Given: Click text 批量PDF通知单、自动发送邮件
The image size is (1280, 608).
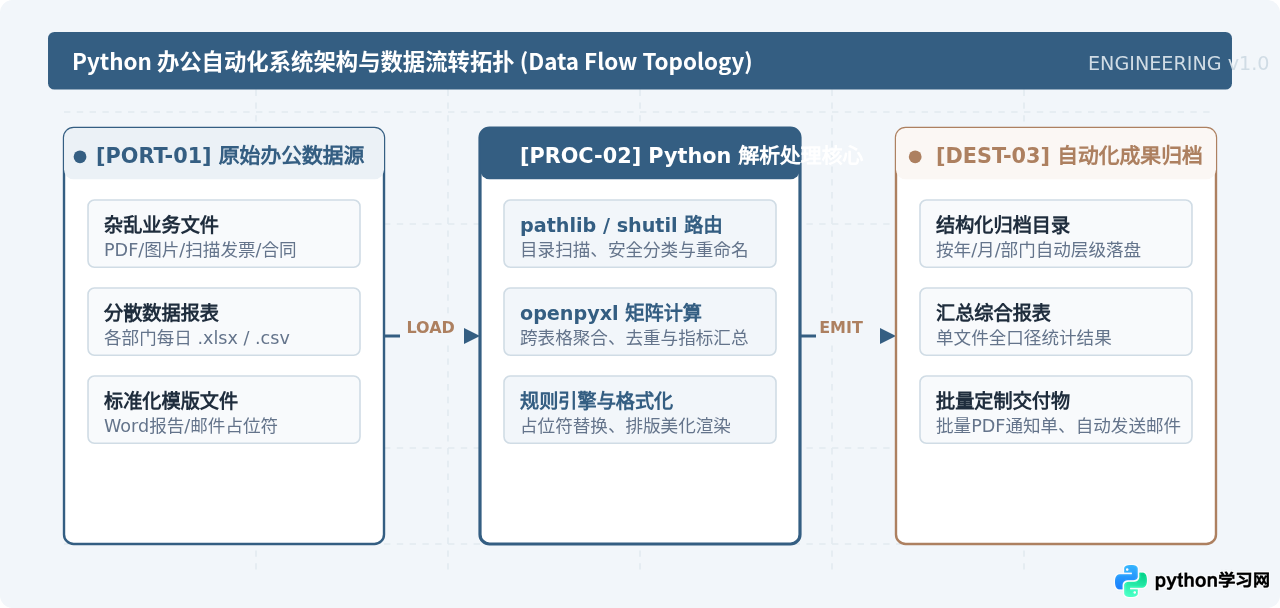Looking at the screenshot, I should (1058, 426).
